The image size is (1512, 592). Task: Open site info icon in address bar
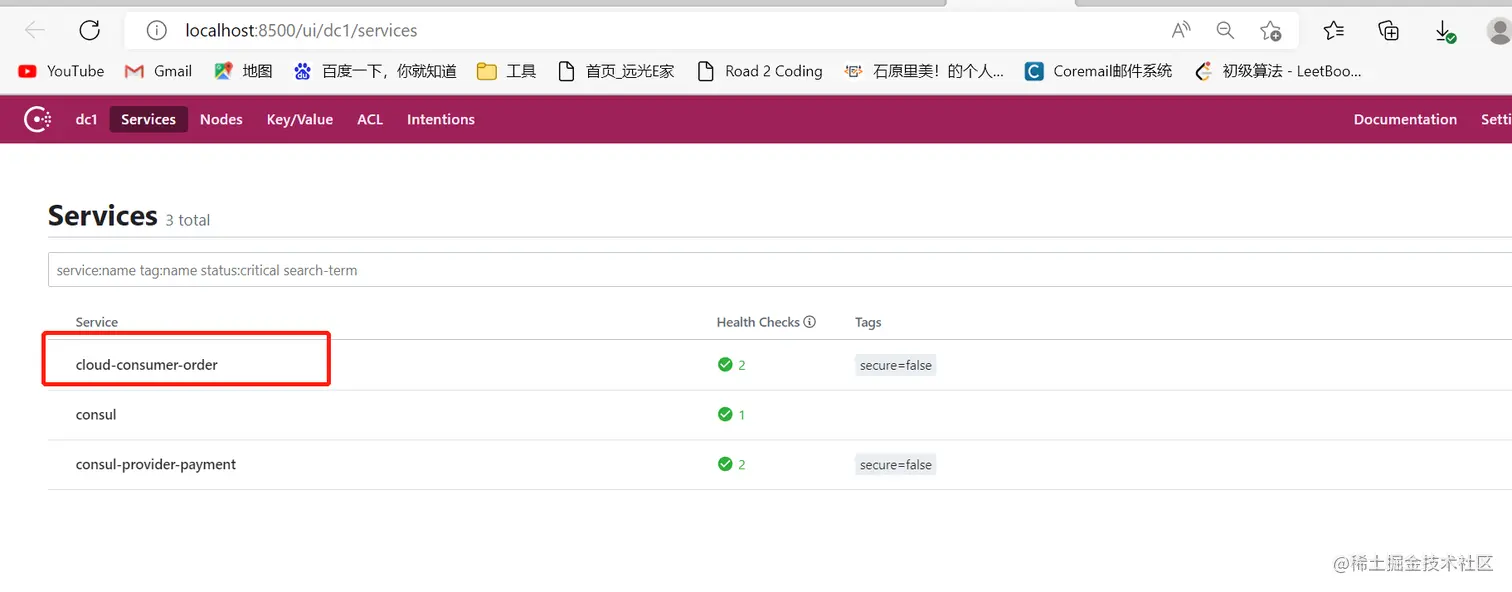(x=156, y=31)
